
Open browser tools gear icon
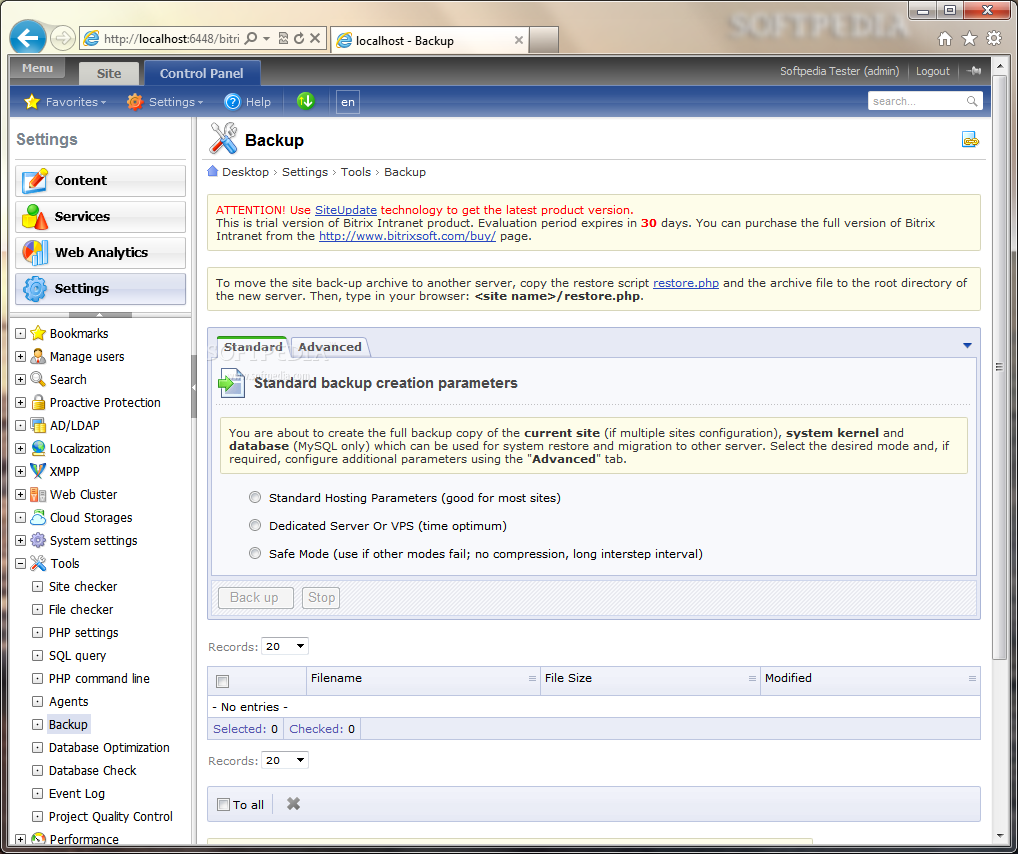pyautogui.click(x=994, y=38)
